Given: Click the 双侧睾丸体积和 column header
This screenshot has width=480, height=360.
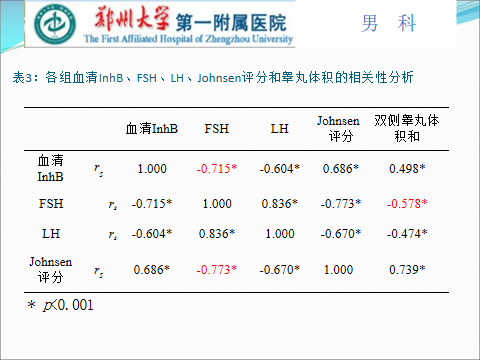Looking at the screenshot, I should click(407, 129).
